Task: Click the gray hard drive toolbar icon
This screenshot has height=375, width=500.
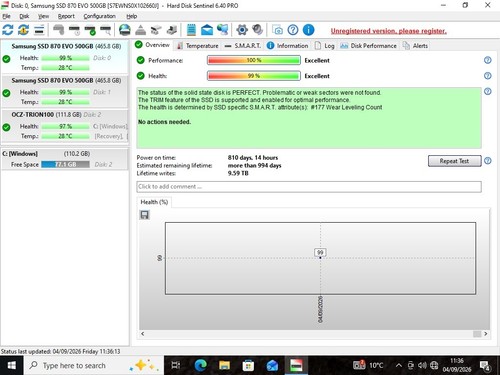Action: tap(59, 30)
